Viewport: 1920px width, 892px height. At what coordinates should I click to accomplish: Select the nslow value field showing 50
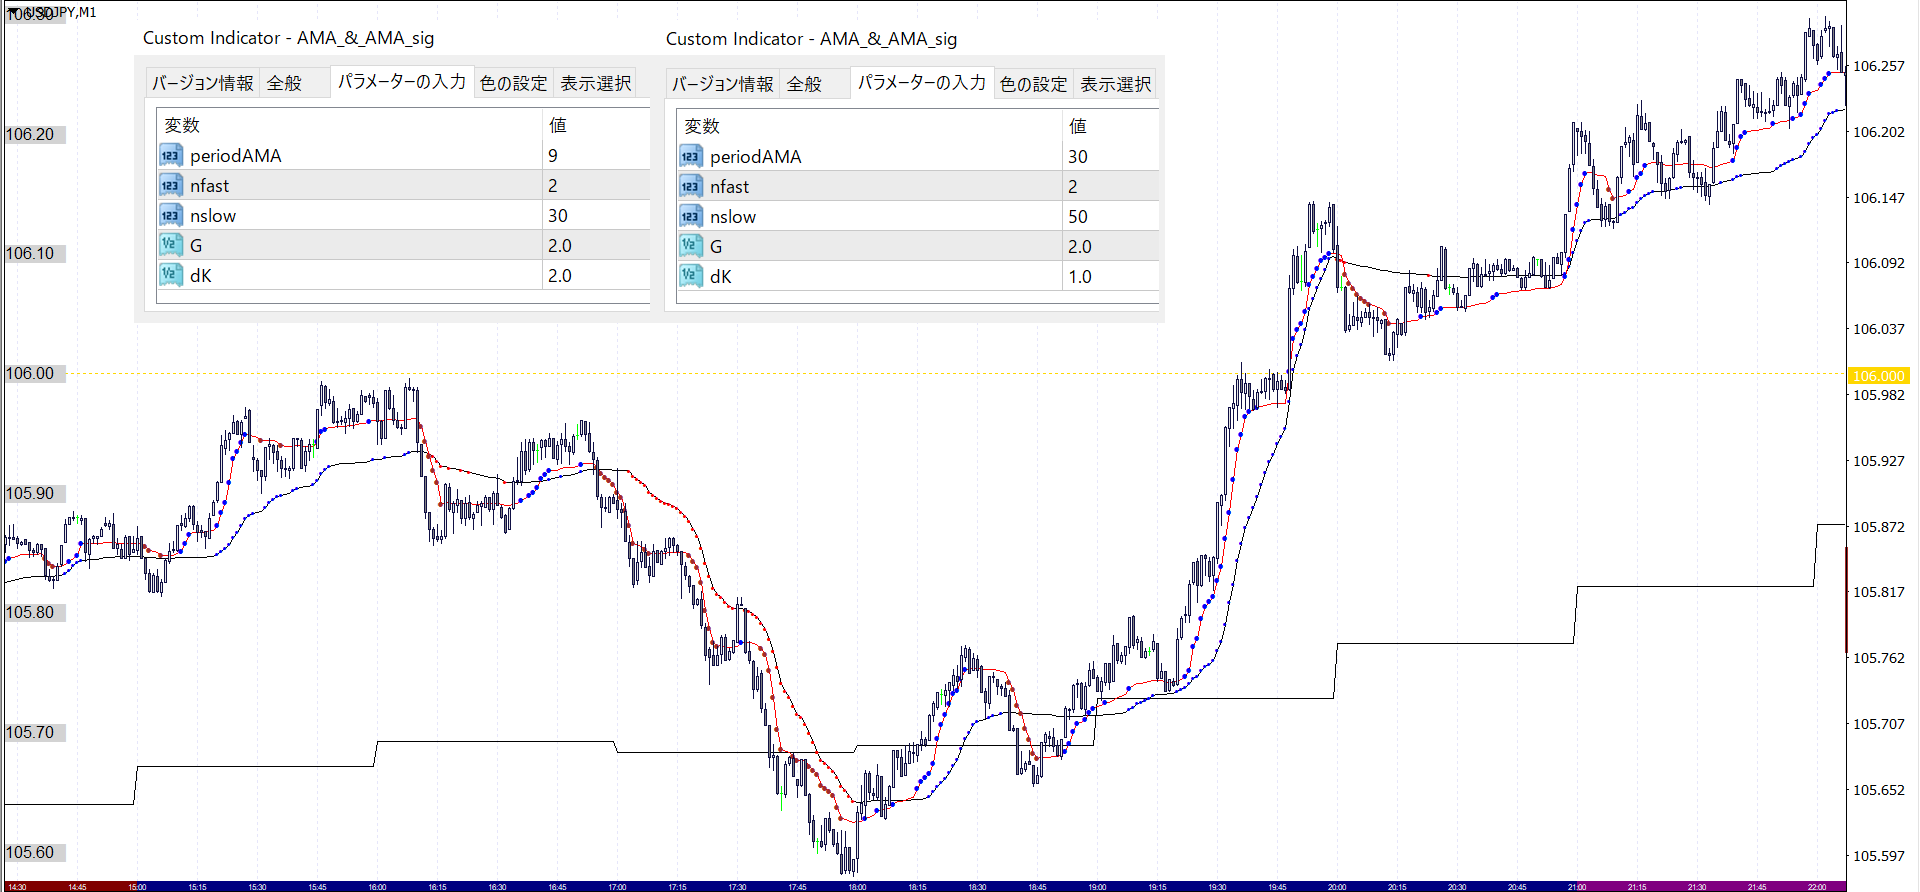1111,216
